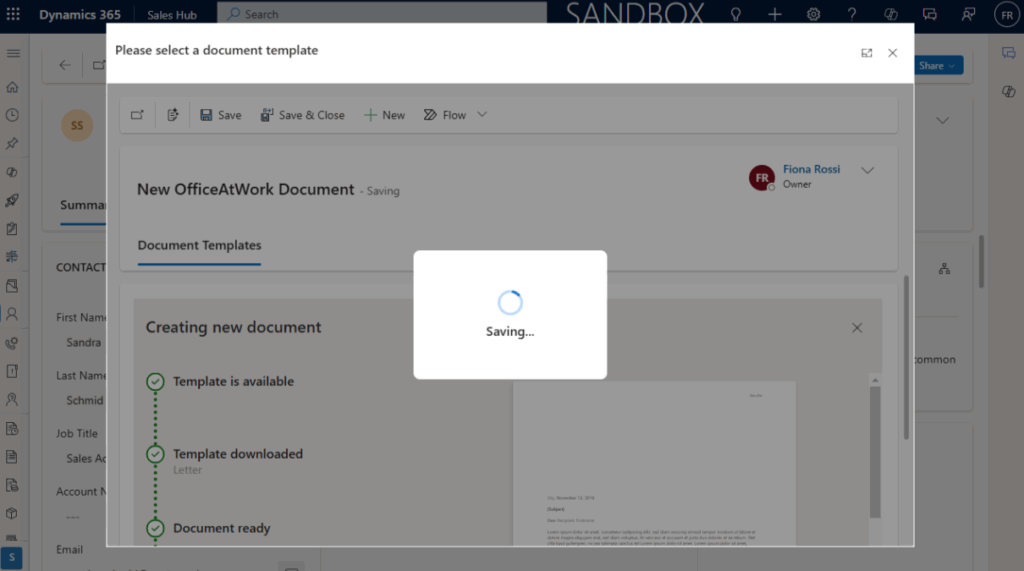
Task: Open Settings gear in top bar
Action: (814, 14)
